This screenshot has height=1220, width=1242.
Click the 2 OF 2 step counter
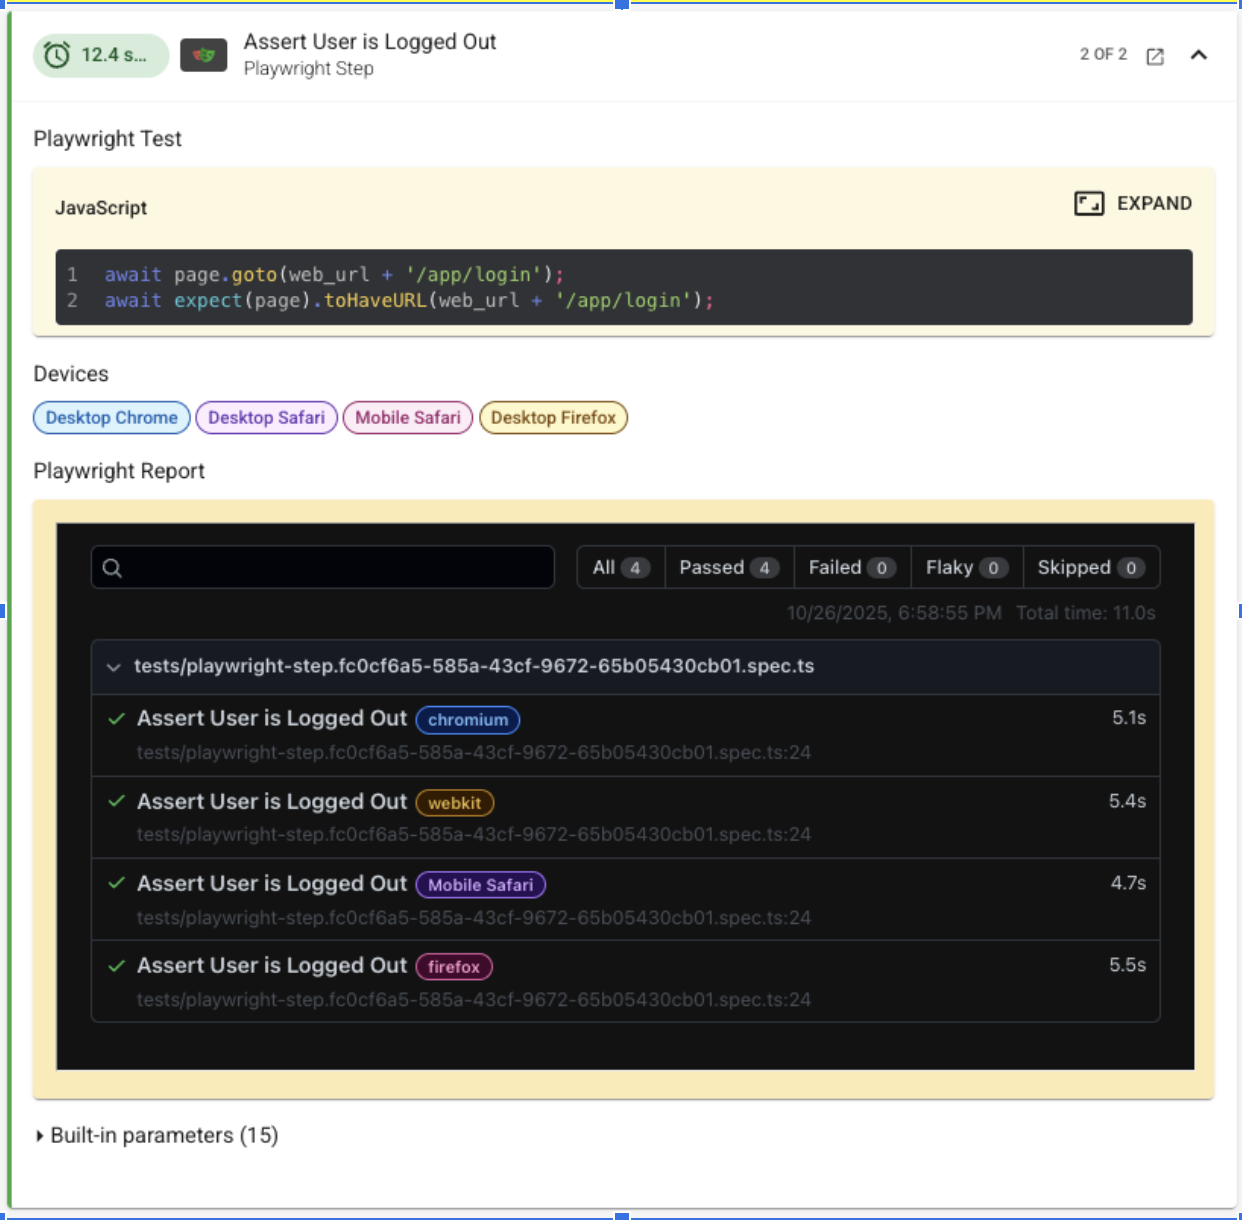tap(1103, 54)
